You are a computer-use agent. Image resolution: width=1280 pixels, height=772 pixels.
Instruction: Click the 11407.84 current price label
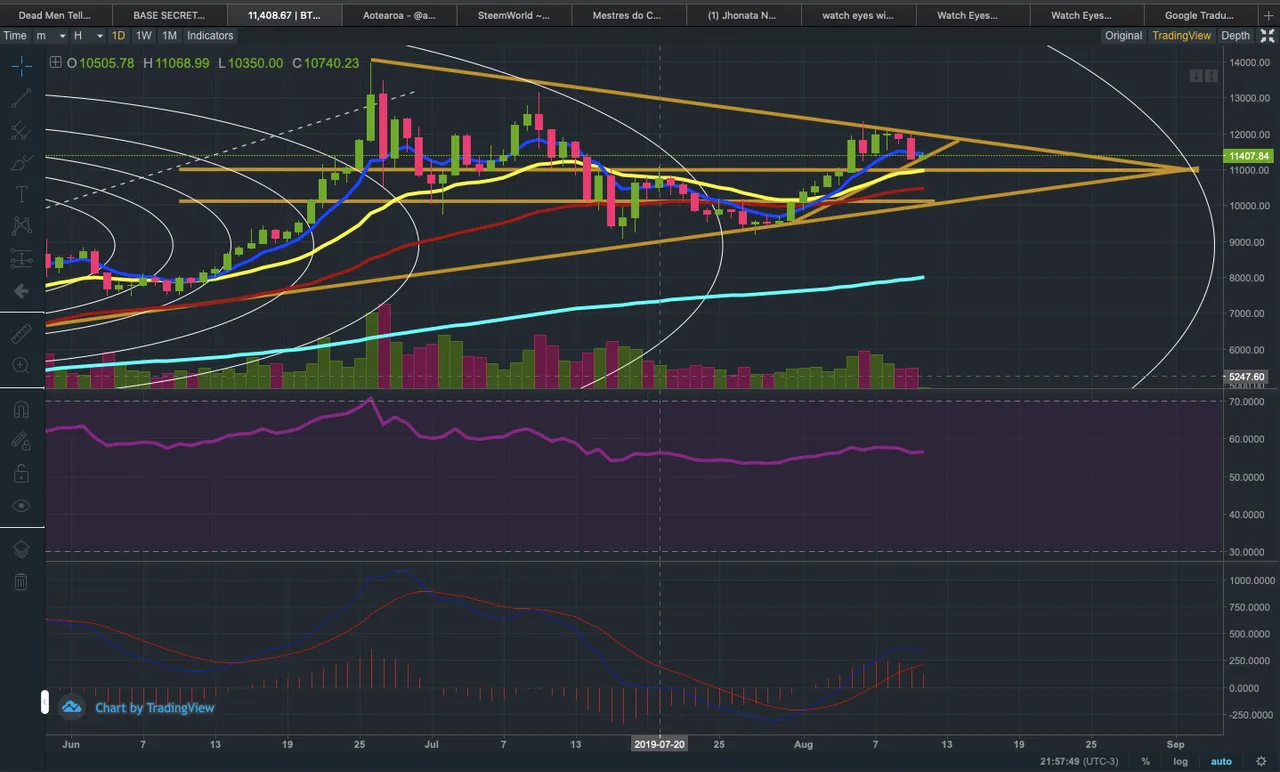1246,156
